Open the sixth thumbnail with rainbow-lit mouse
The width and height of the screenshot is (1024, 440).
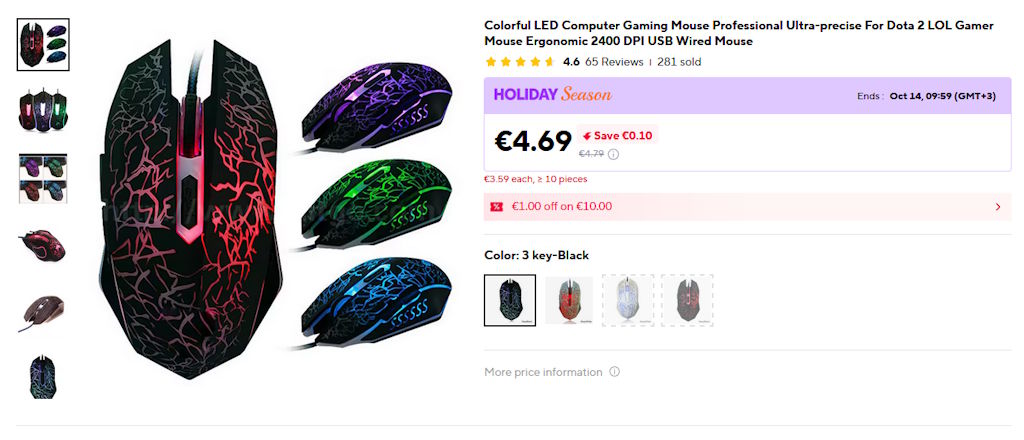point(43,378)
